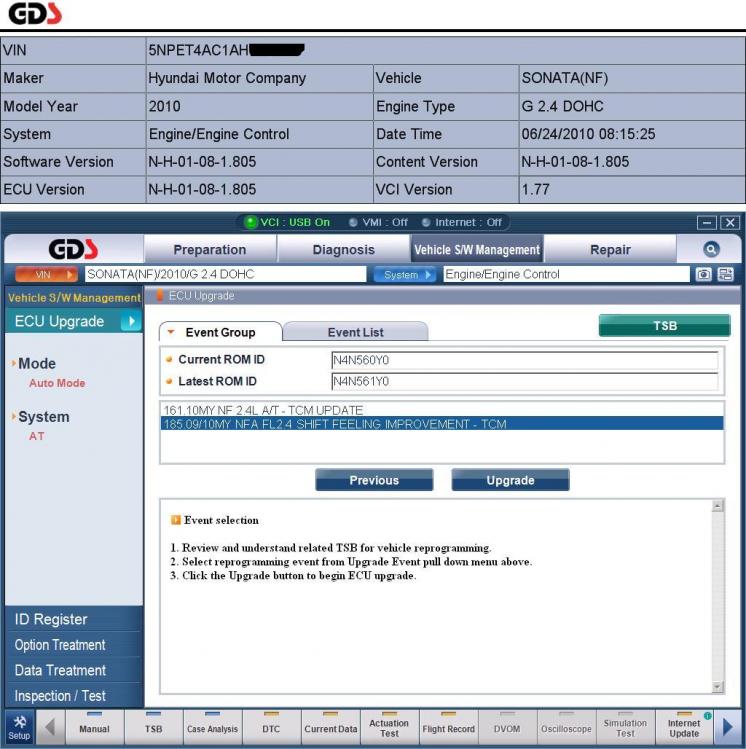Image resolution: width=746 pixels, height=749 pixels.
Task: Click the icon right of the camera icon
Action: (x=726, y=274)
